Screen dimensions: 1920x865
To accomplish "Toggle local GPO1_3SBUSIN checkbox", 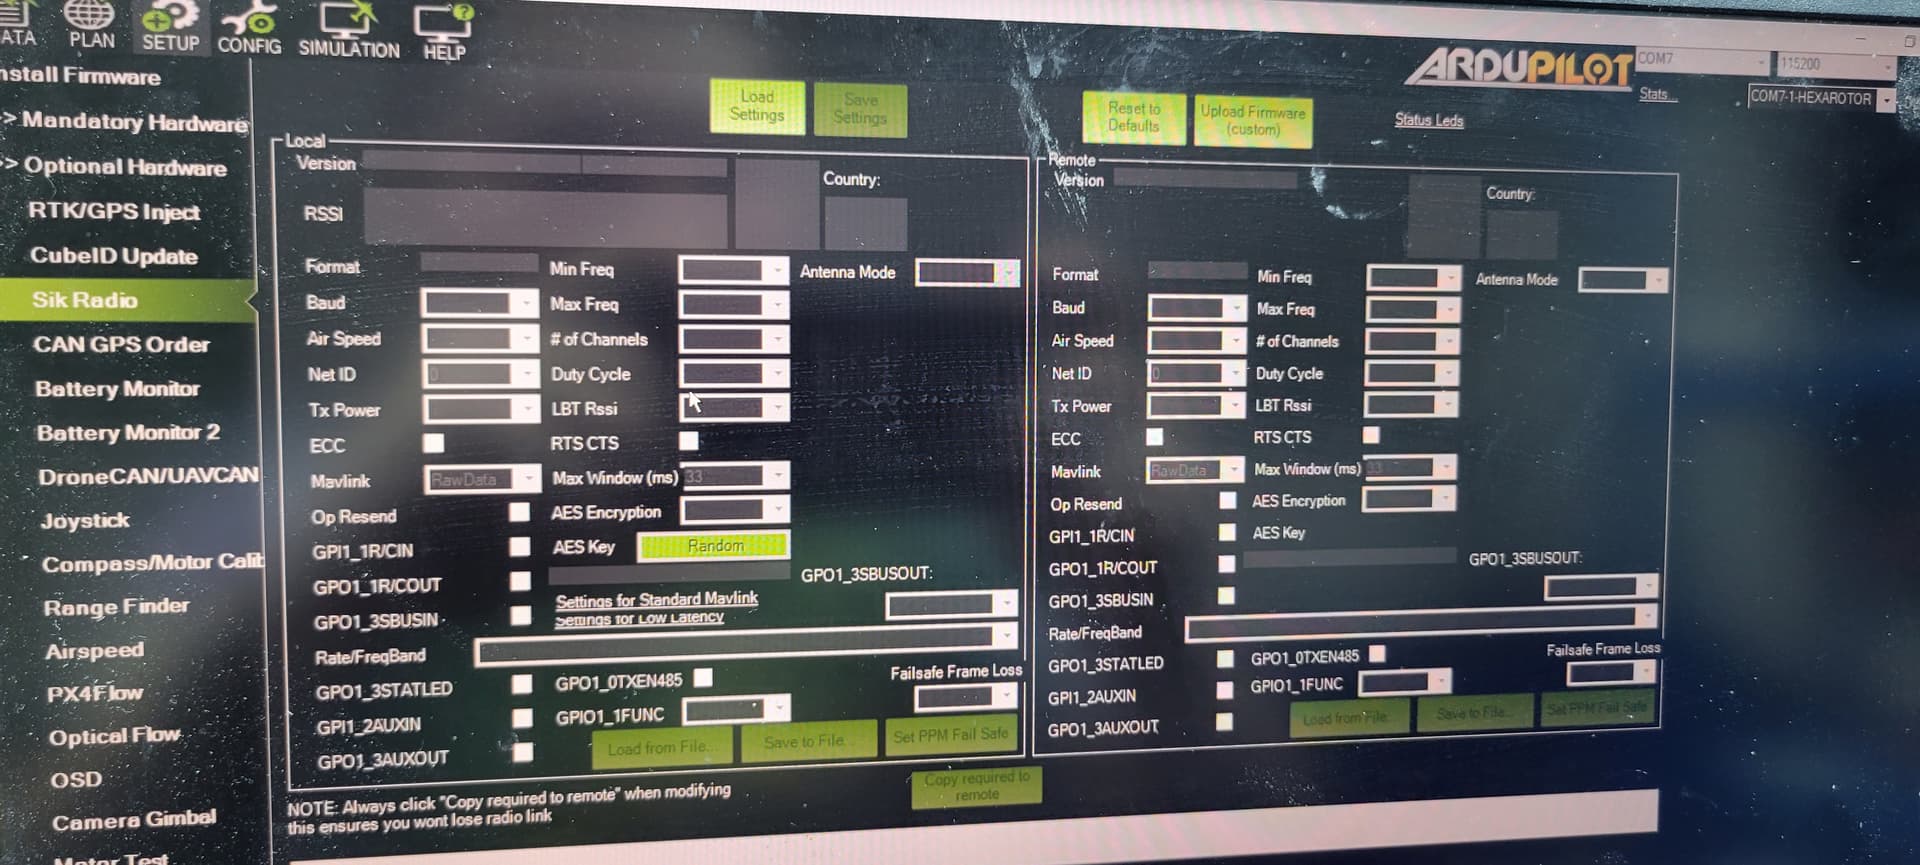I will pyautogui.click(x=520, y=615).
